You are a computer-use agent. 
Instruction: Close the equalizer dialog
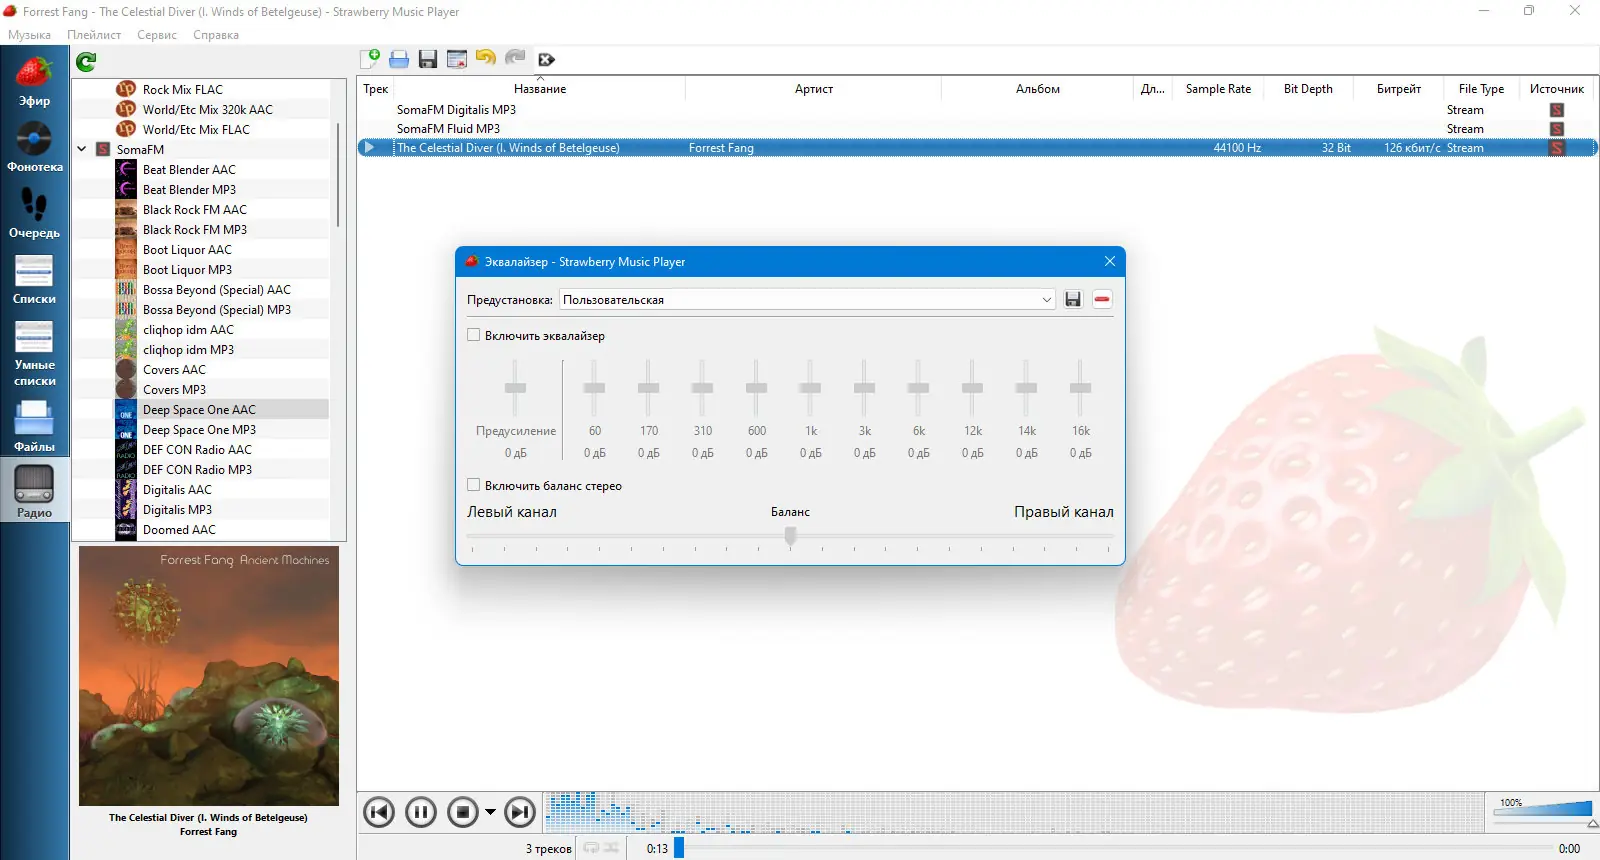(1109, 261)
